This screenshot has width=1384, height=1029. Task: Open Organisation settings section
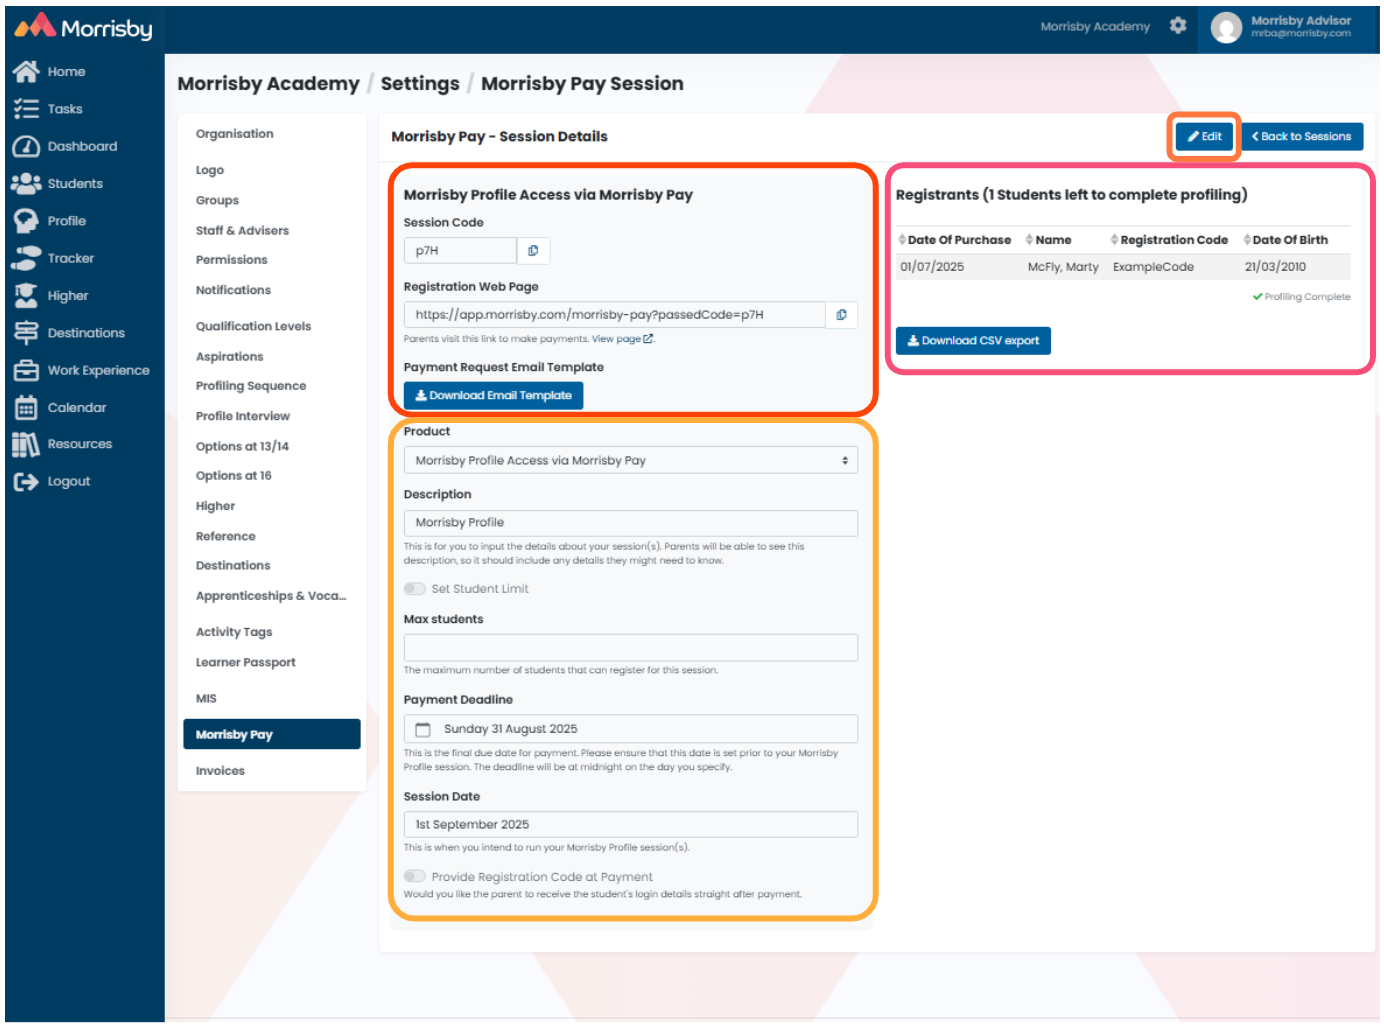(235, 134)
